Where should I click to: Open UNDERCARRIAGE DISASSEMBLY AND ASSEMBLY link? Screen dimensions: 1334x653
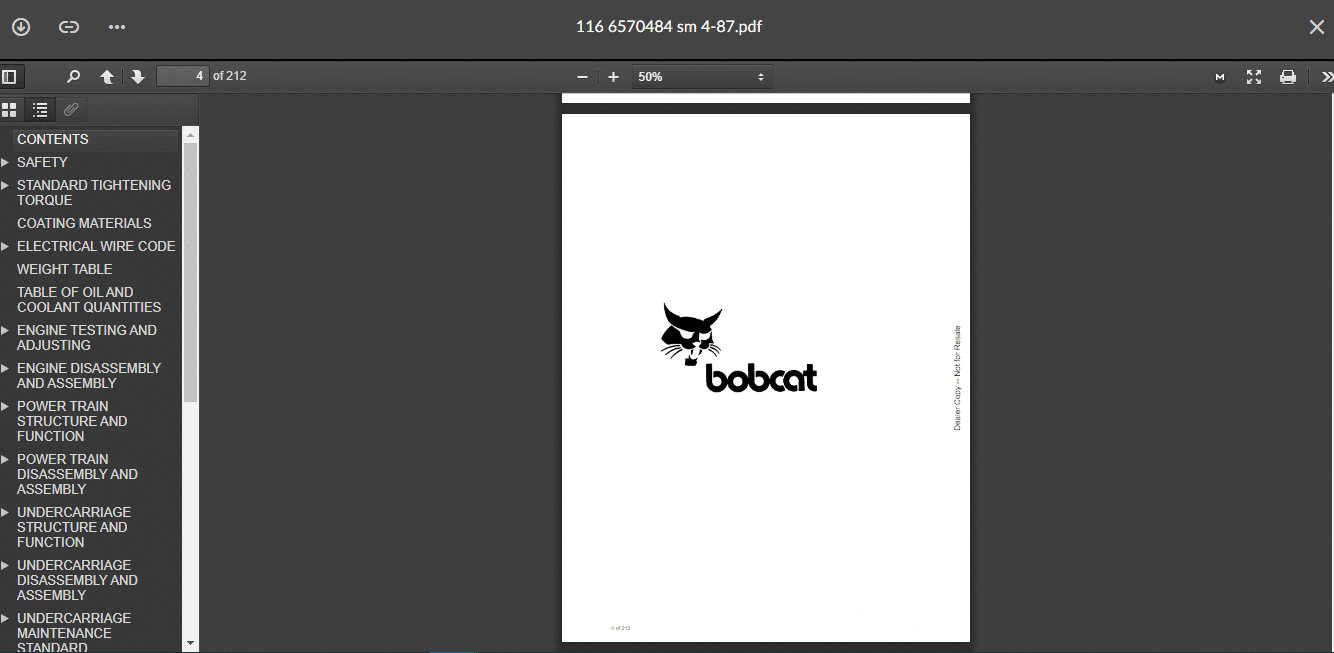[77, 580]
